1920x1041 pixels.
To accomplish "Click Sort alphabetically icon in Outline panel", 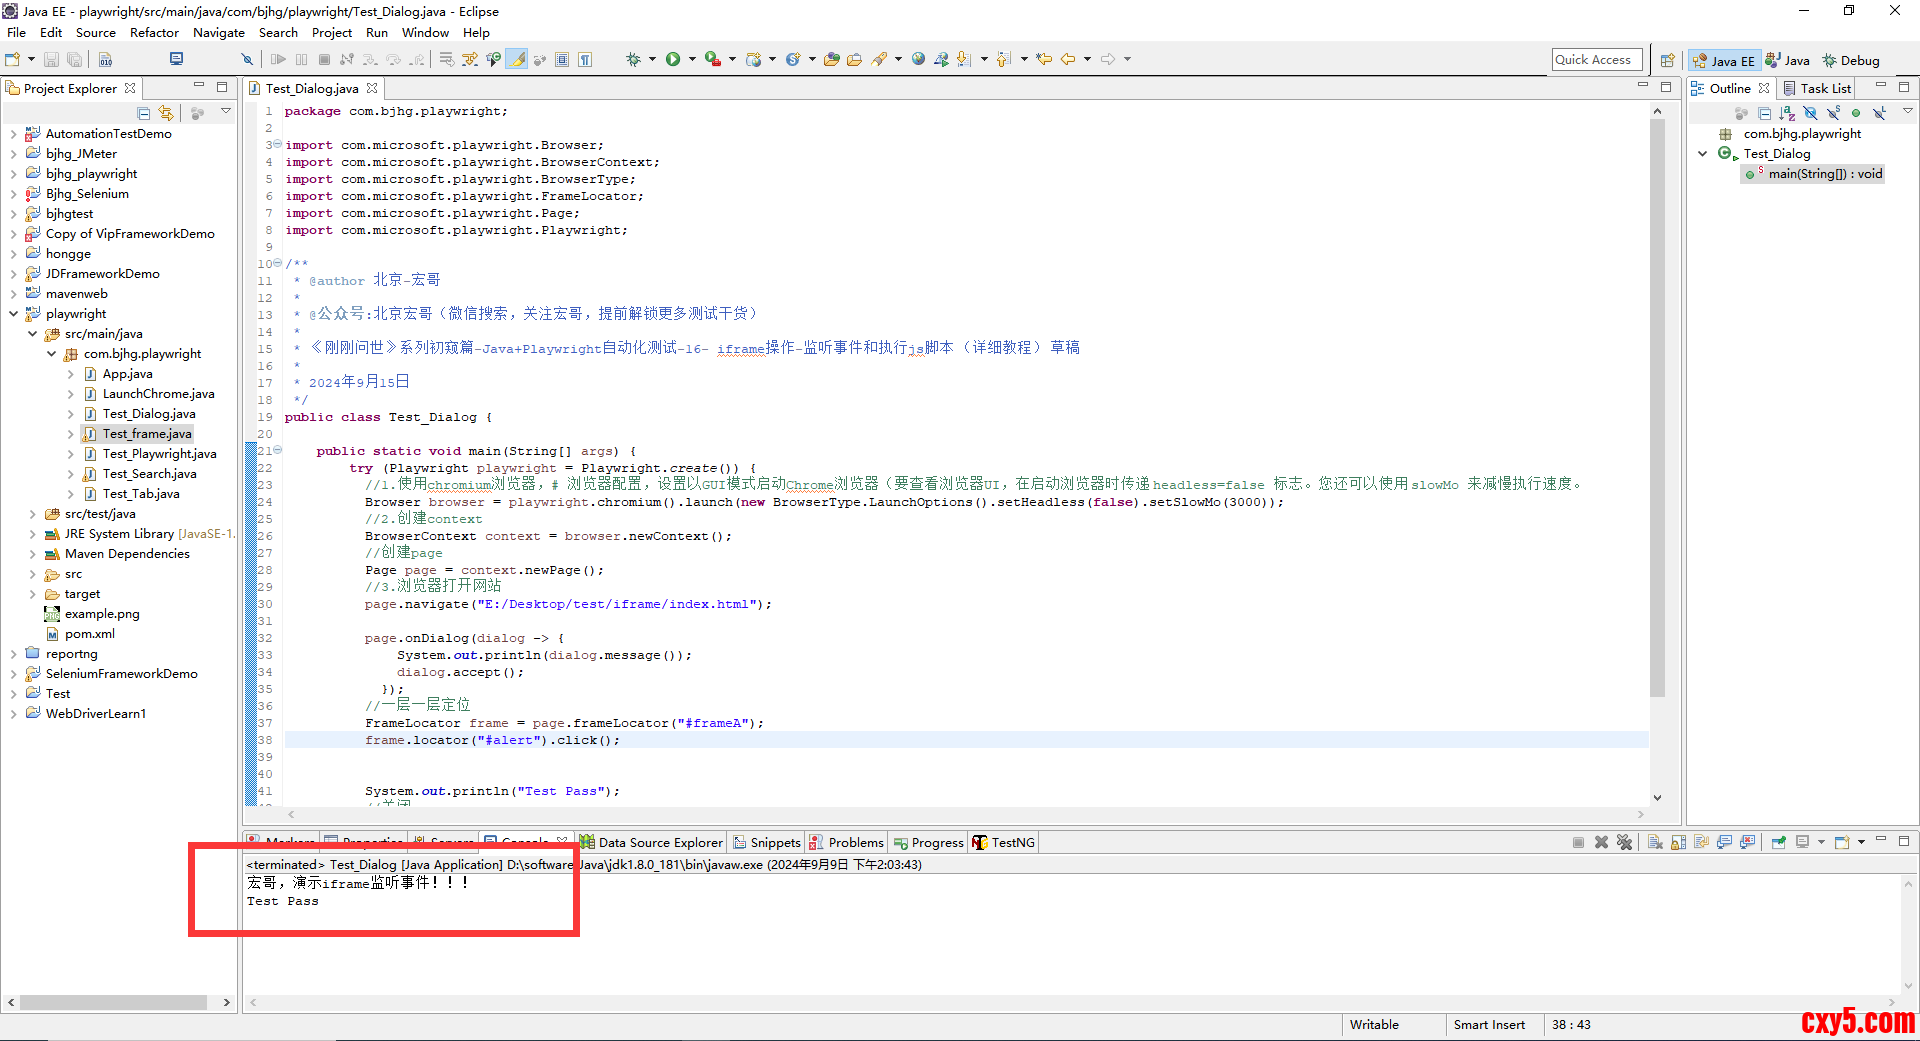I will tap(1787, 113).
